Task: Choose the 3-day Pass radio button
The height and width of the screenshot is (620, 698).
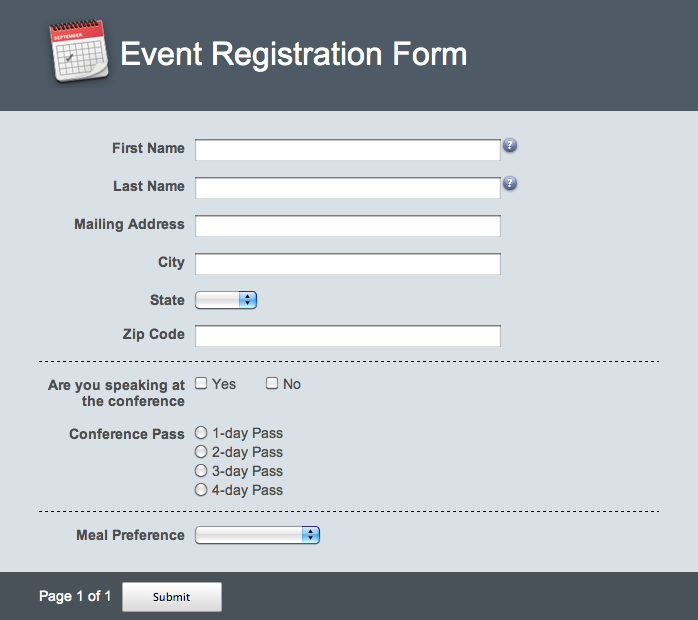Action: pos(201,470)
